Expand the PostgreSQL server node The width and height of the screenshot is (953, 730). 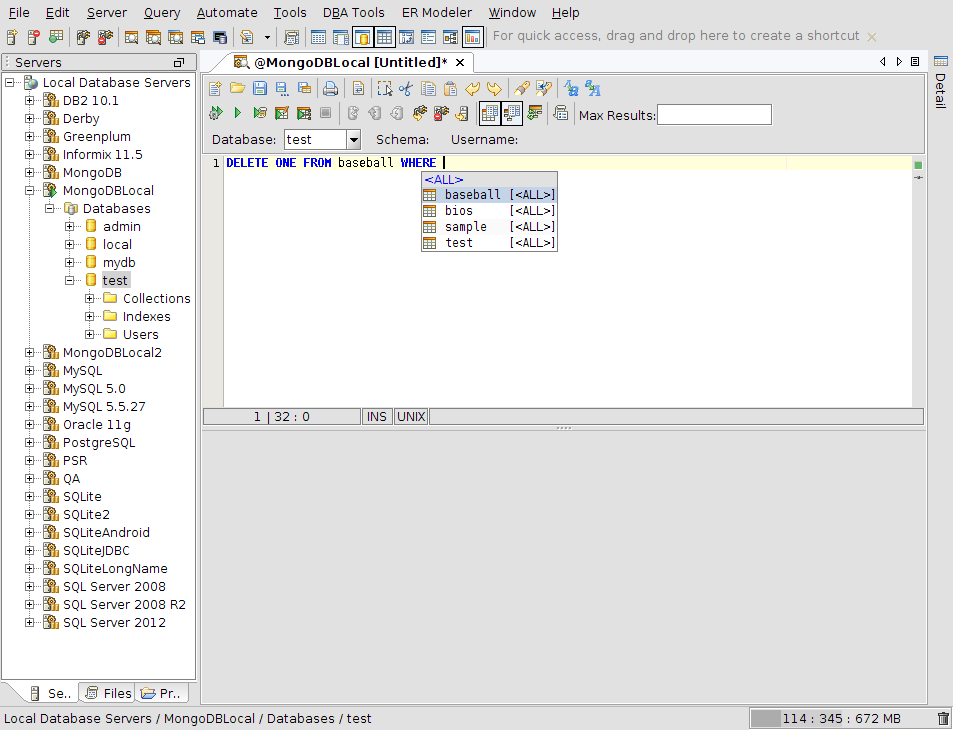pyautogui.click(x=29, y=442)
